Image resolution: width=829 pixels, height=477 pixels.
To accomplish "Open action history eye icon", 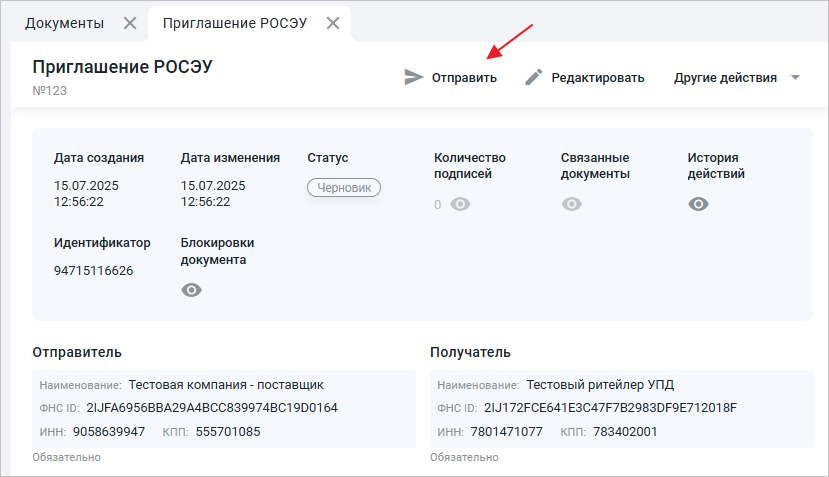I will coord(698,204).
